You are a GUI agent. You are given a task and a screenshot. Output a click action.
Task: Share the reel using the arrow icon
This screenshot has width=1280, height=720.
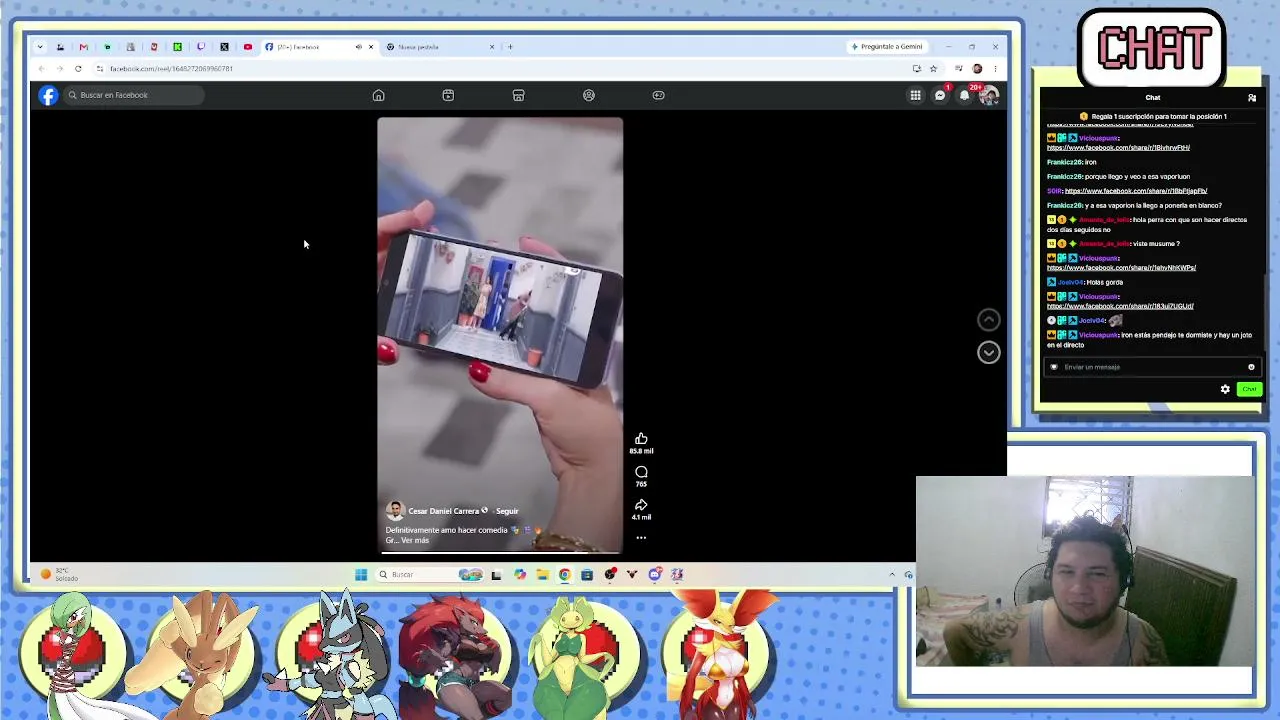coord(641,505)
